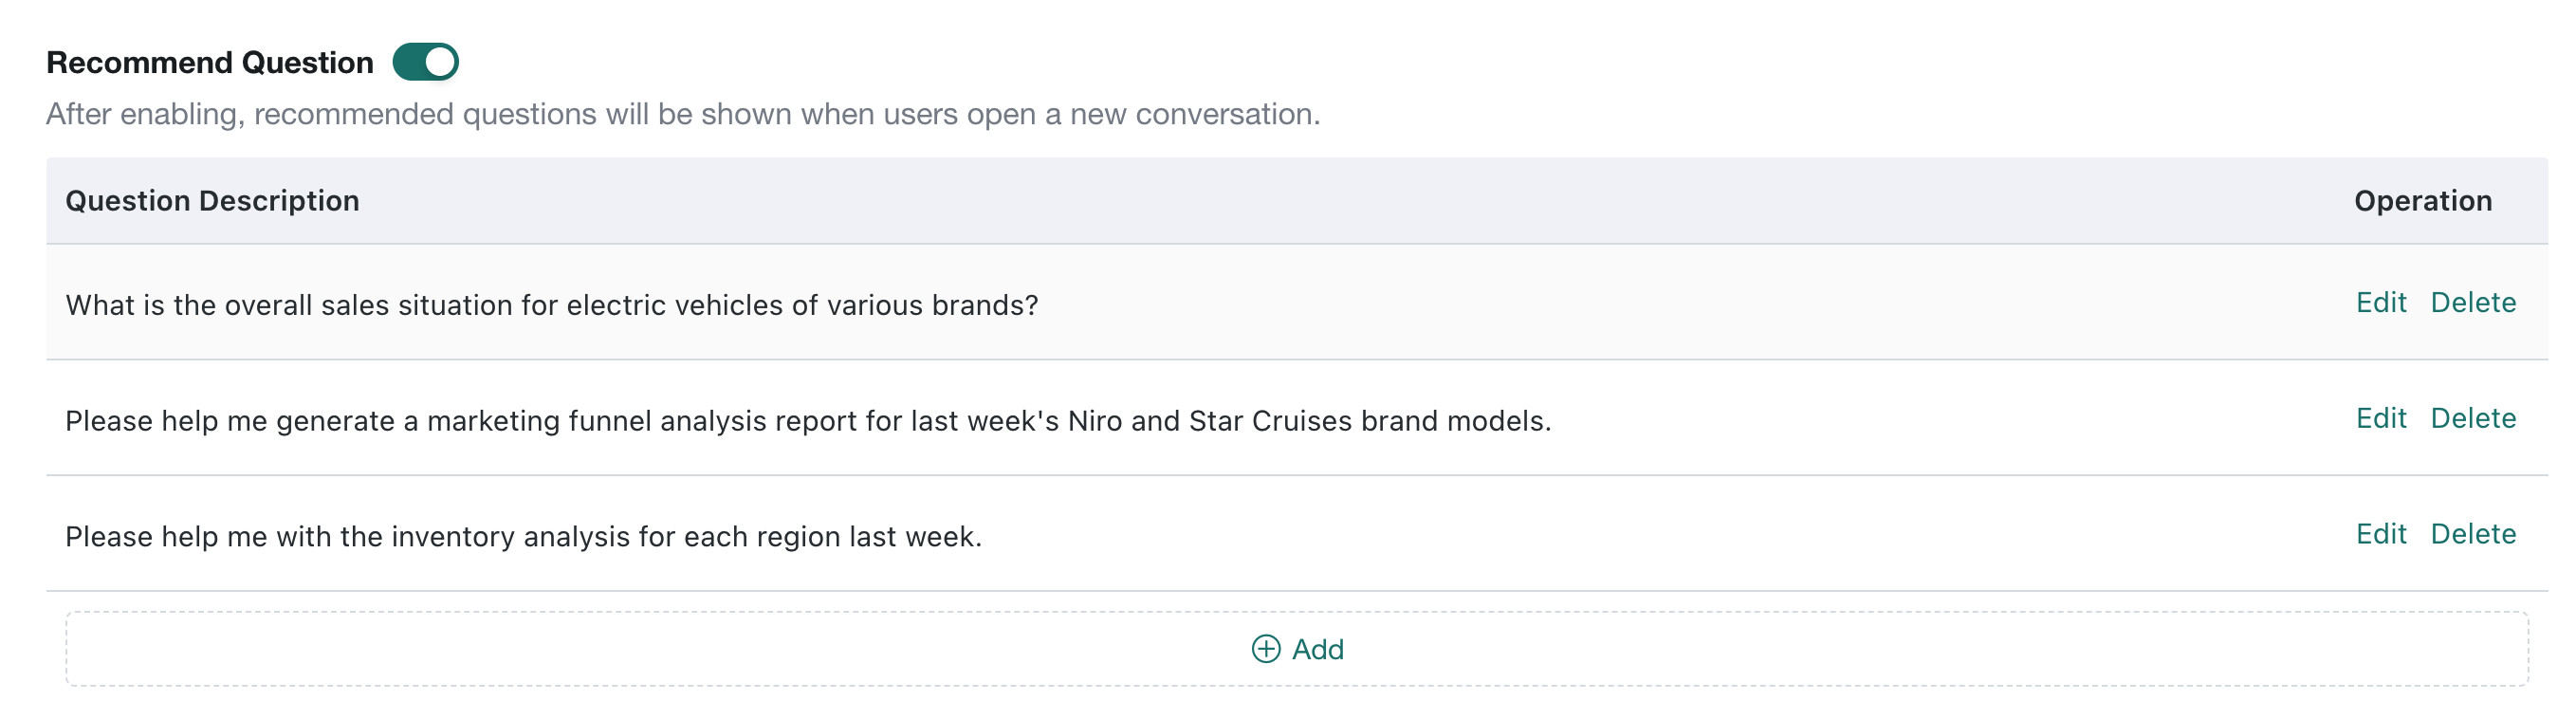Delete the marketing funnel analysis question
The height and width of the screenshot is (719, 2576).
(x=2473, y=418)
